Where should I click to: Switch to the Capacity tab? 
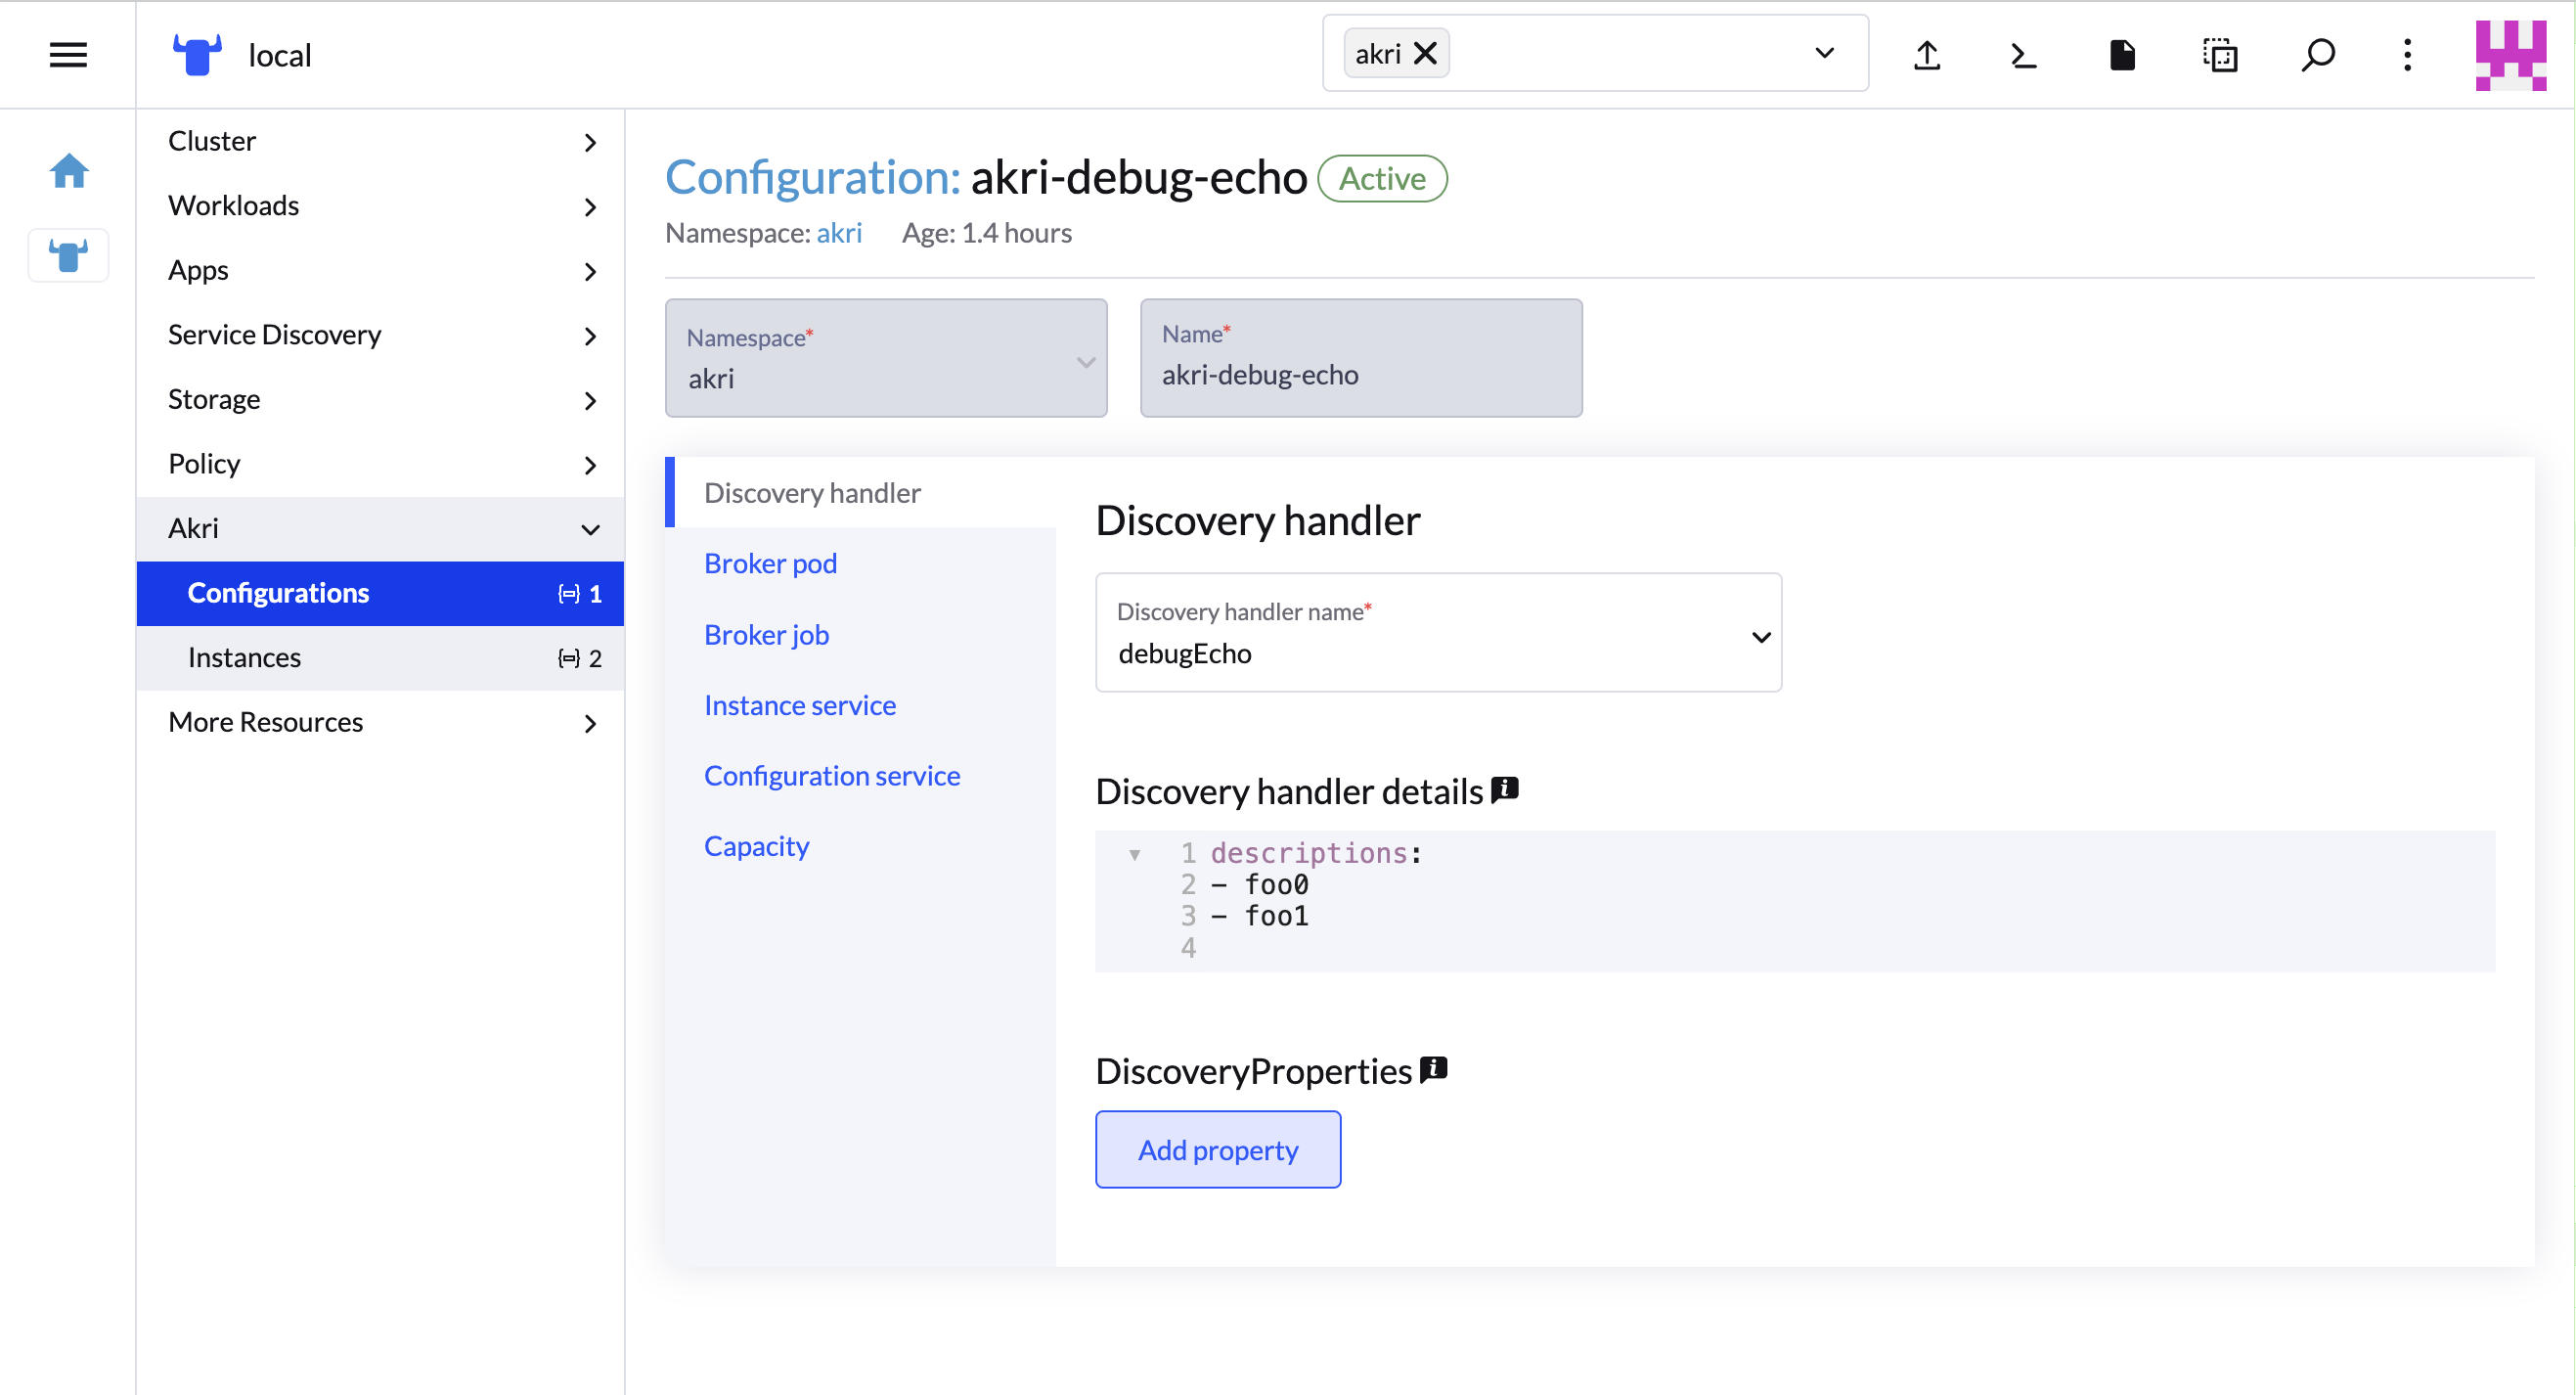tap(756, 846)
